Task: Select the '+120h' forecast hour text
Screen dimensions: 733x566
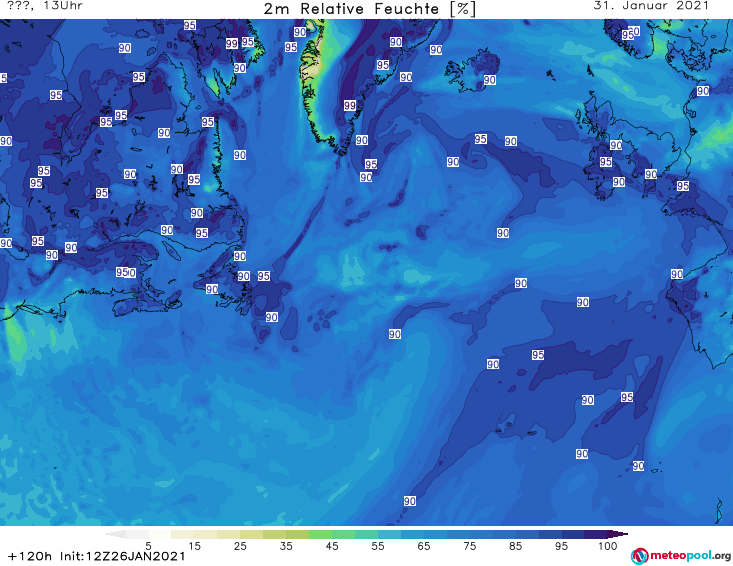Action: click(x=30, y=557)
